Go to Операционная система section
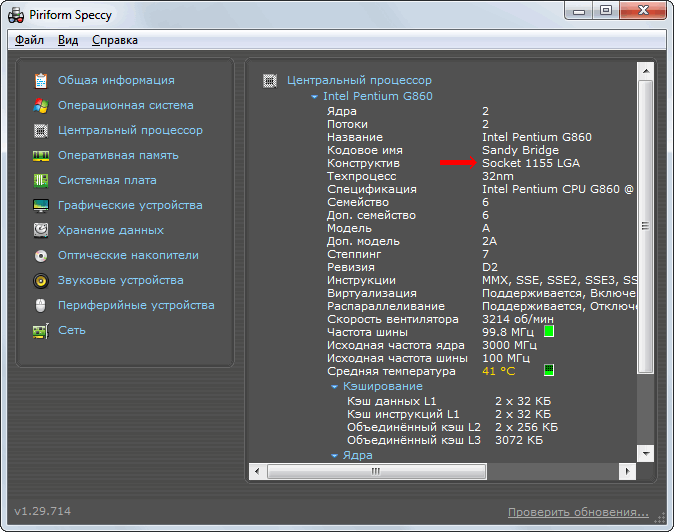 click(x=126, y=105)
